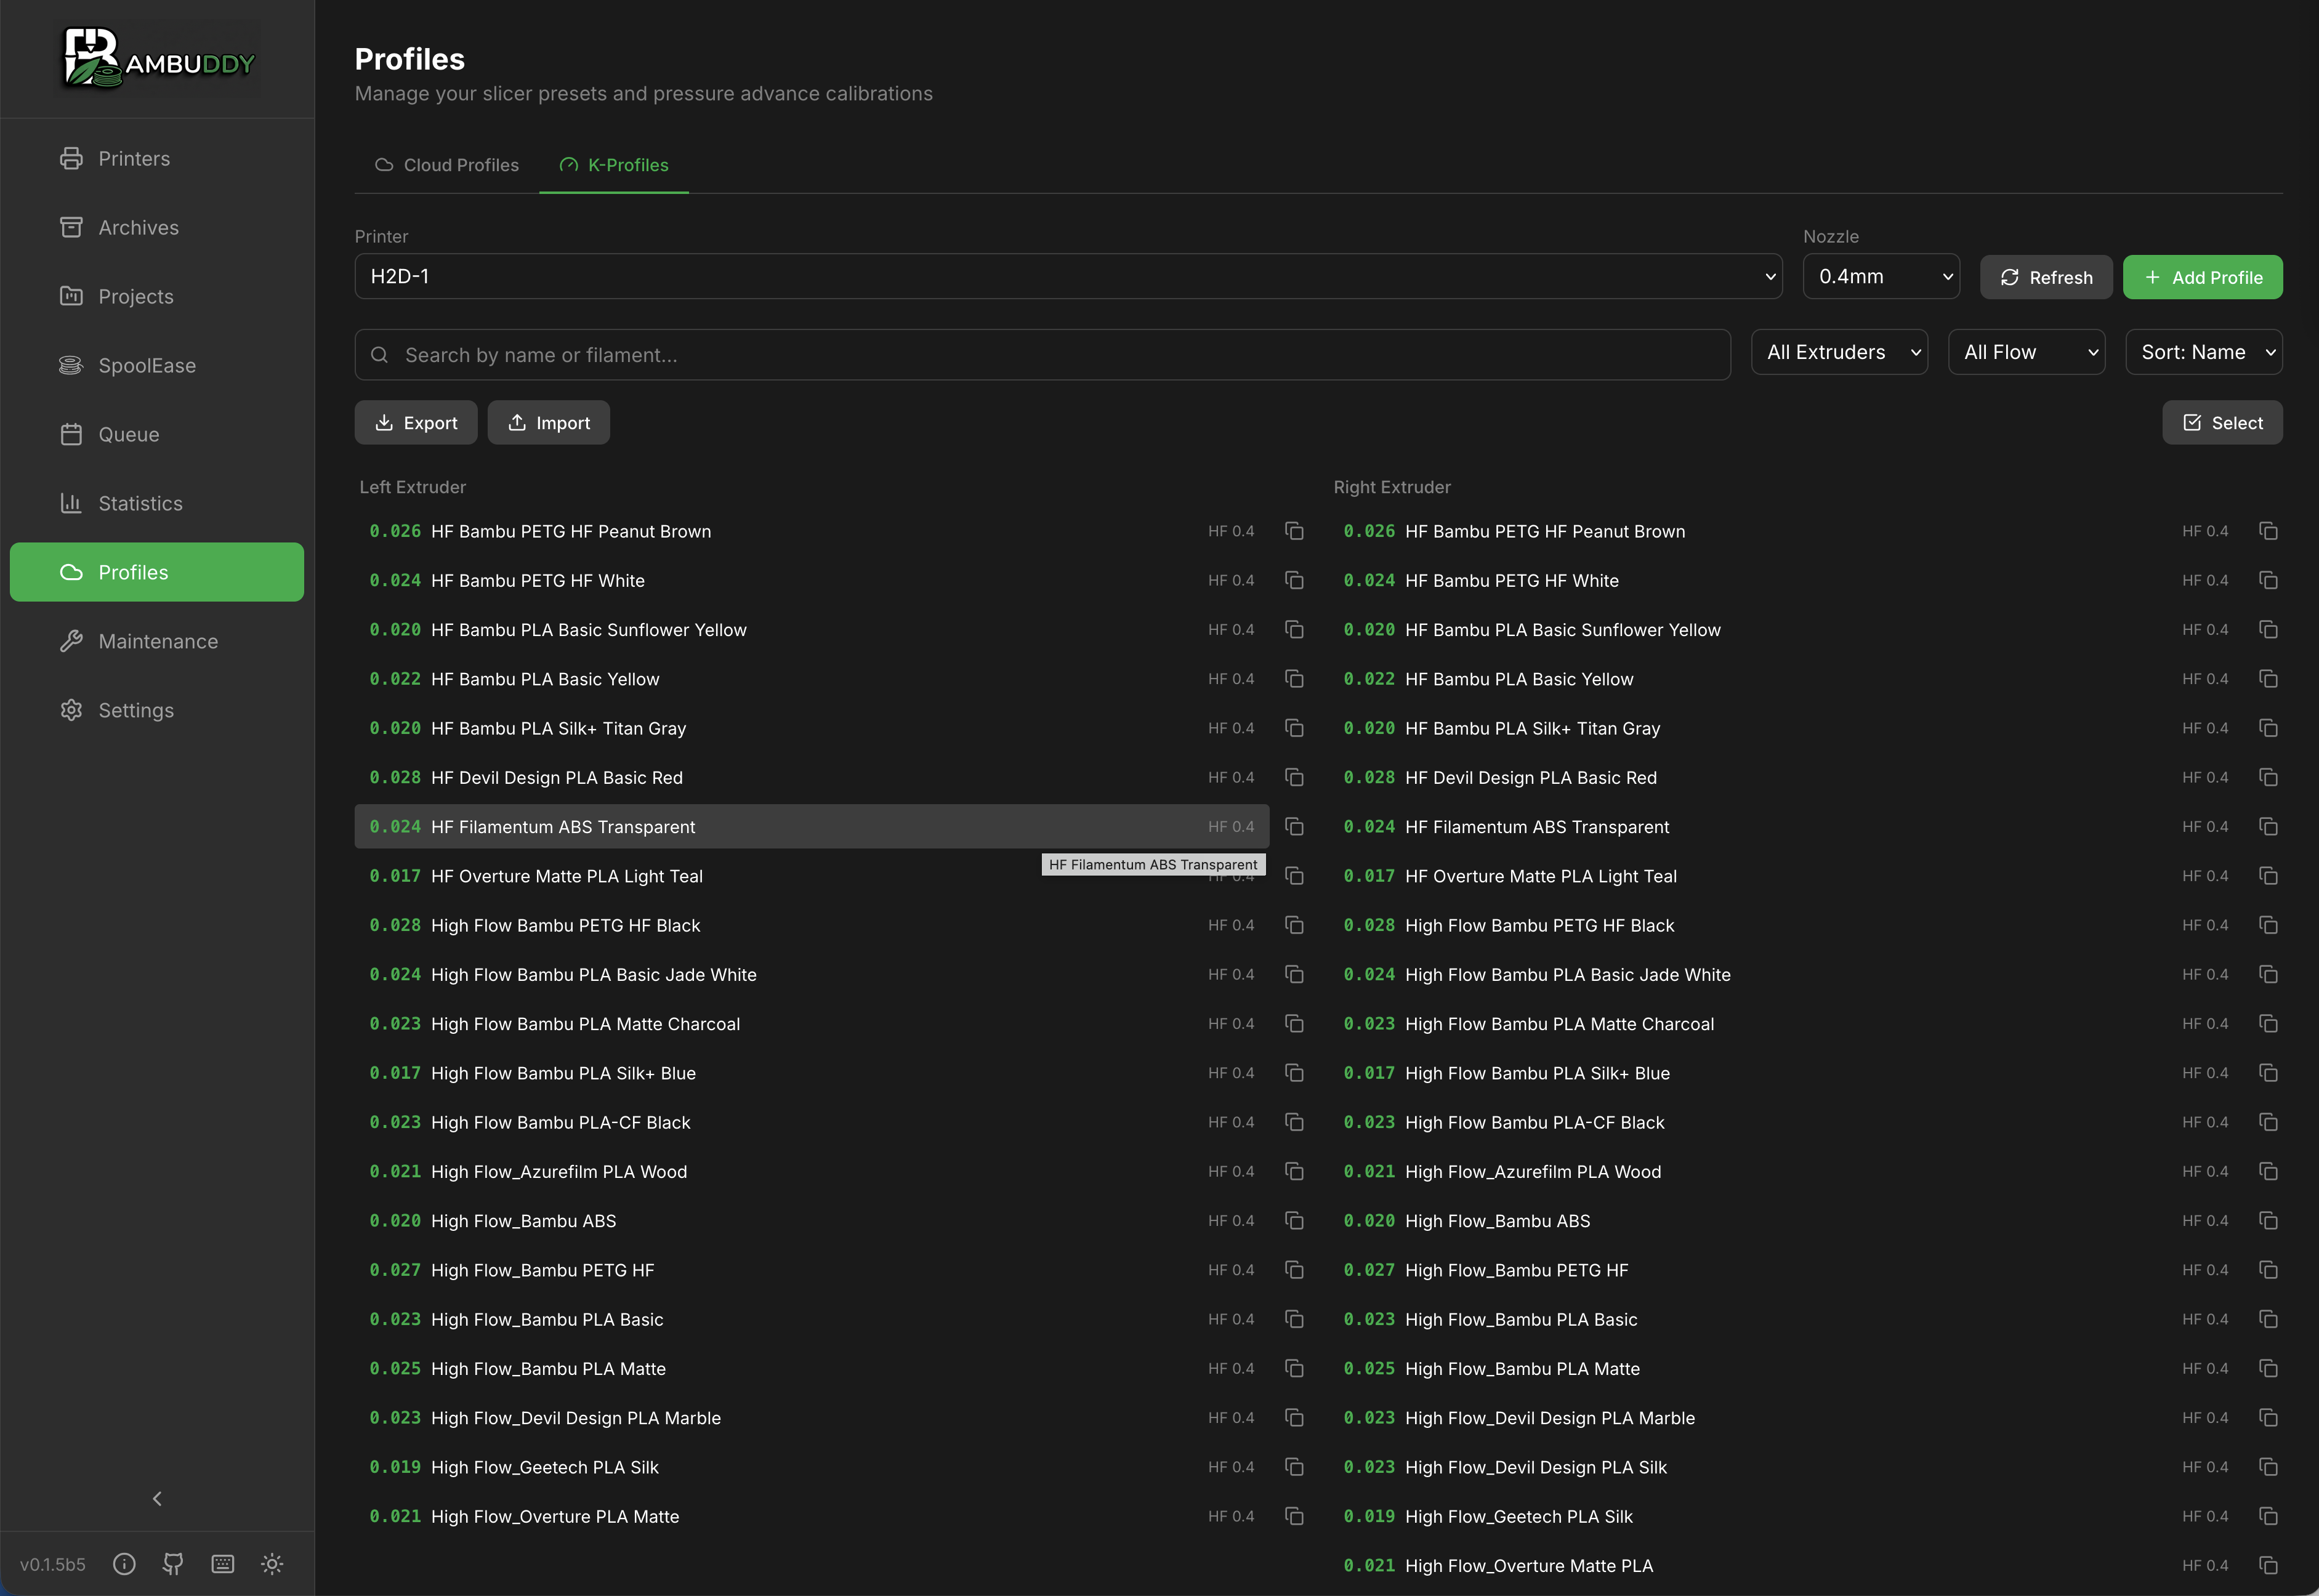Change the Sort: Name dropdown
Screen dimensions: 2319x1596
[2203, 352]
